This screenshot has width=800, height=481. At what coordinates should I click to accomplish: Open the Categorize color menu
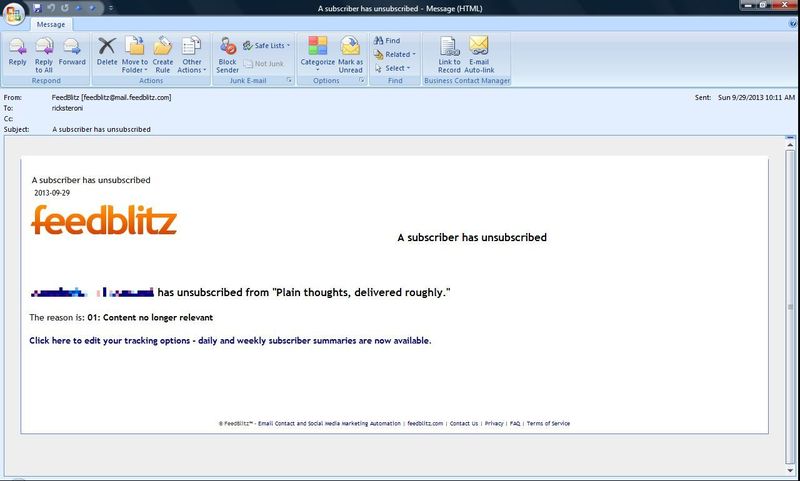pos(317,51)
